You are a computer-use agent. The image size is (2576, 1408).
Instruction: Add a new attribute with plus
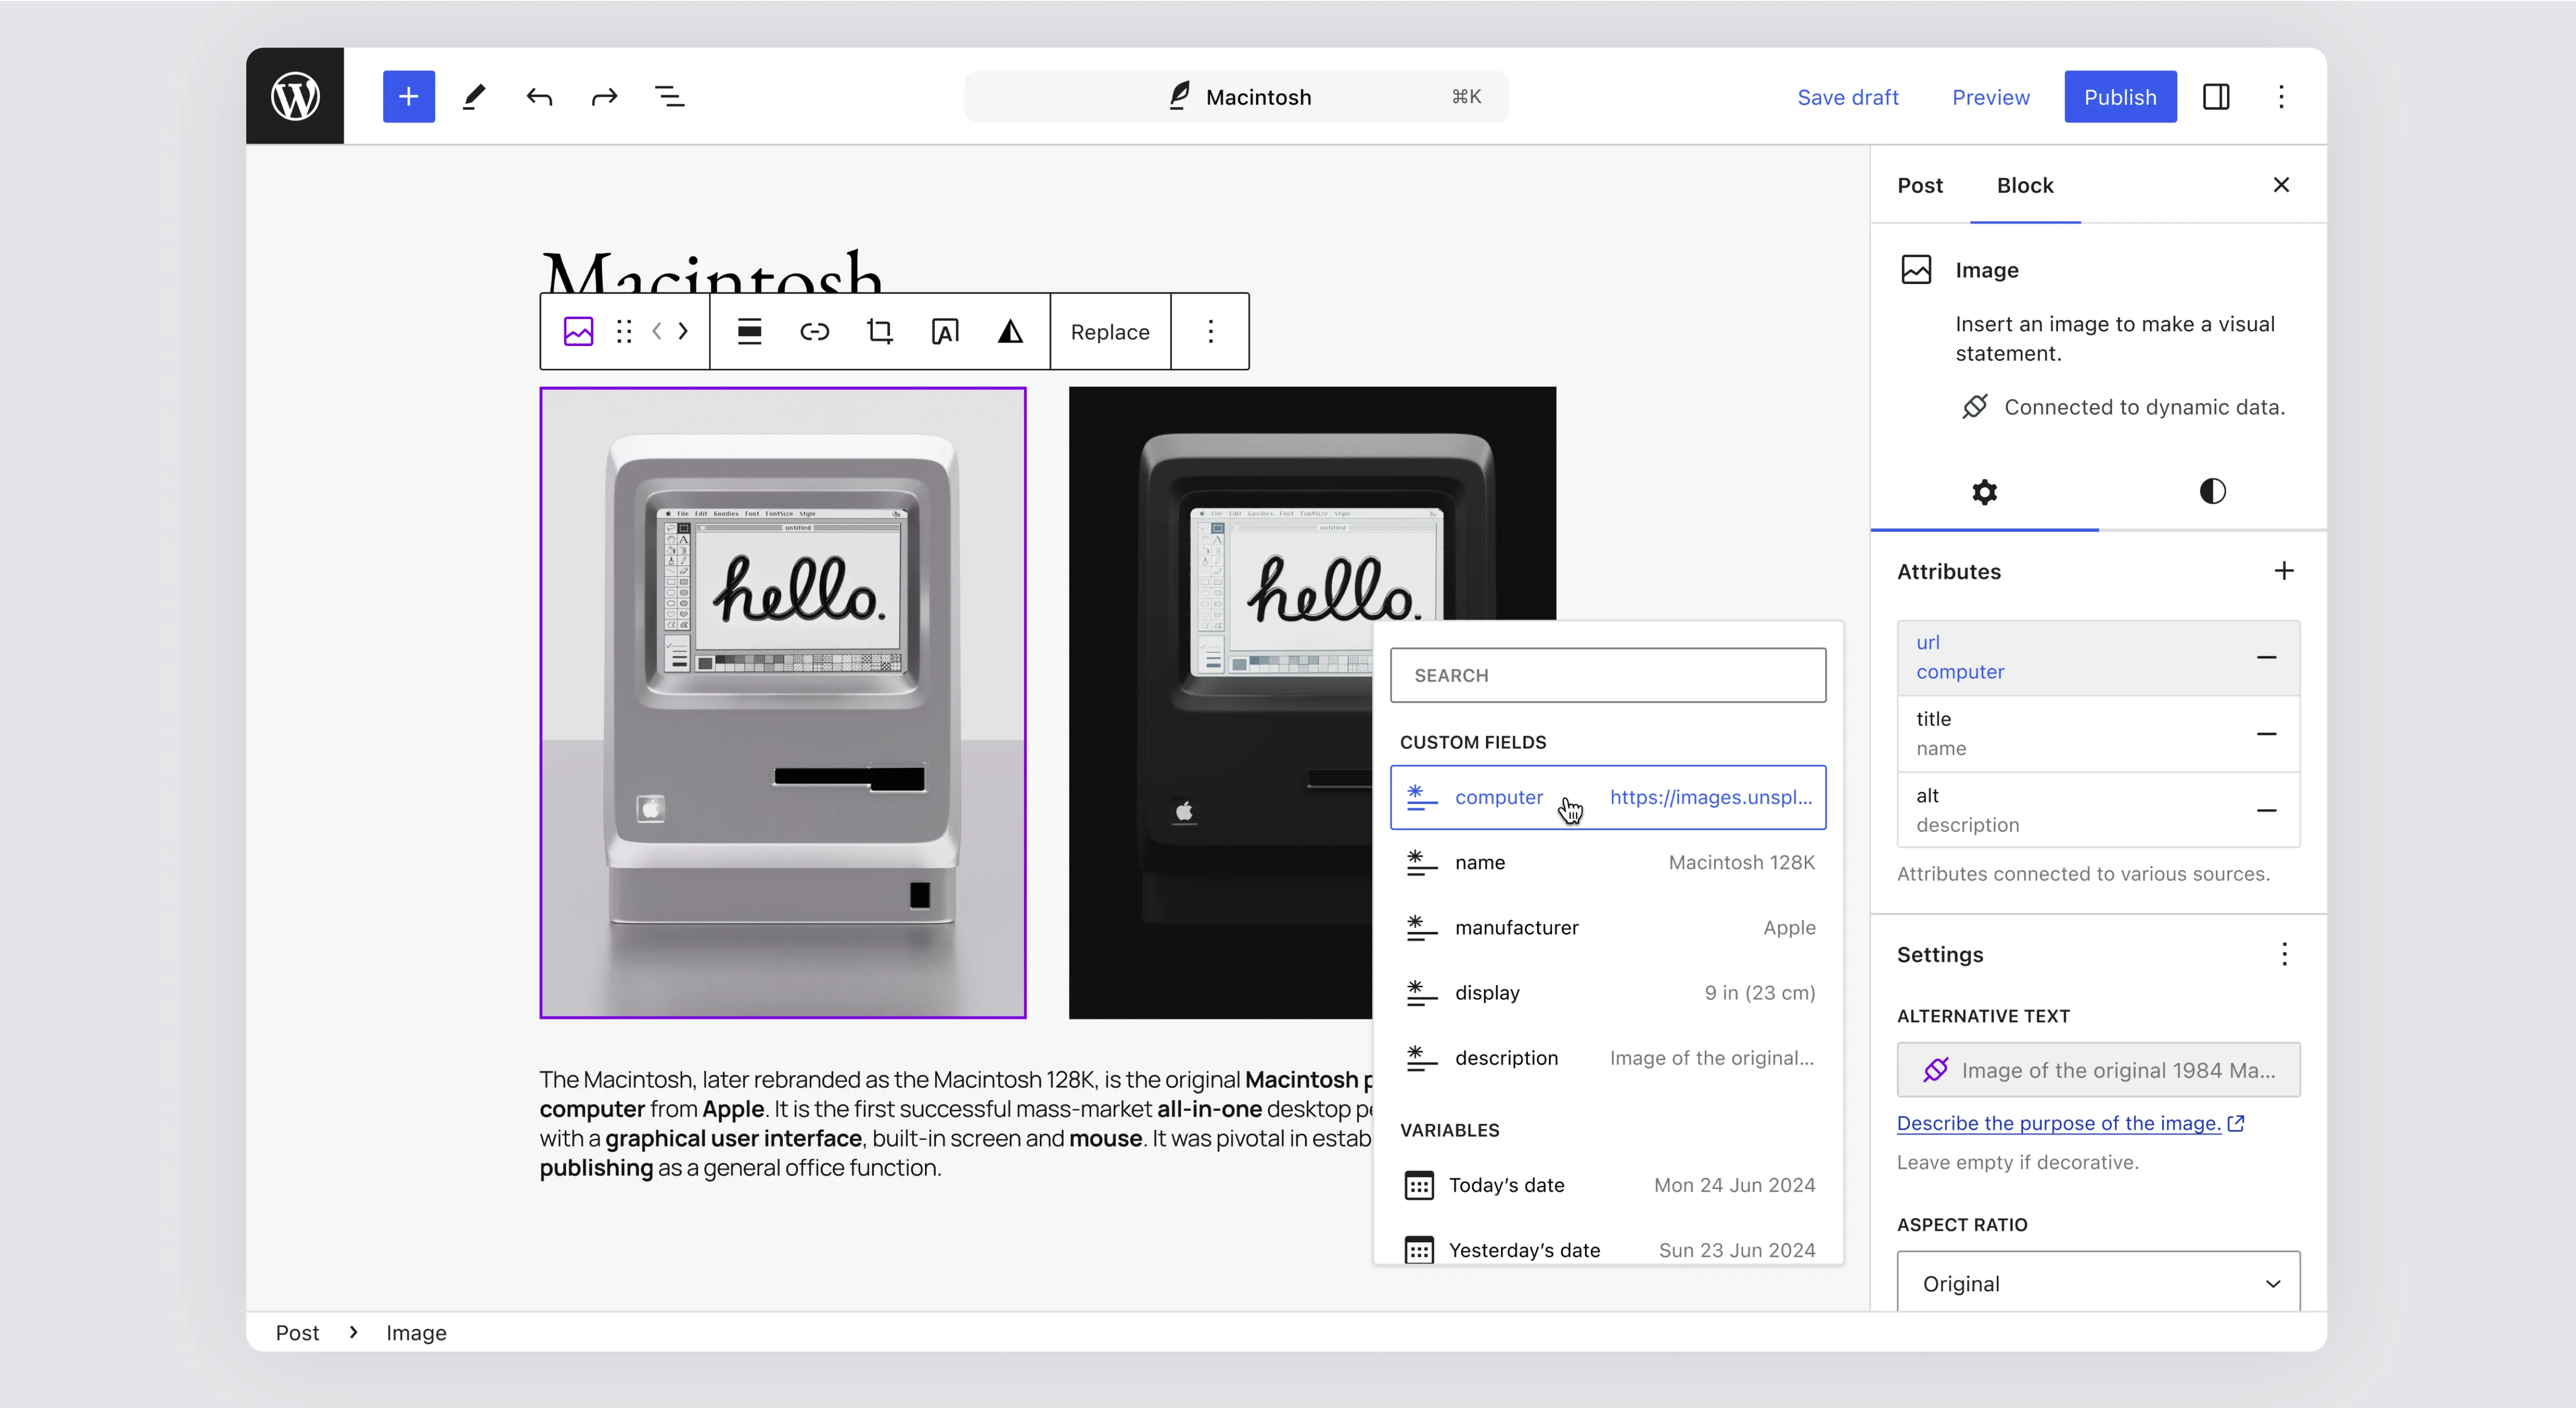pyautogui.click(x=2283, y=571)
